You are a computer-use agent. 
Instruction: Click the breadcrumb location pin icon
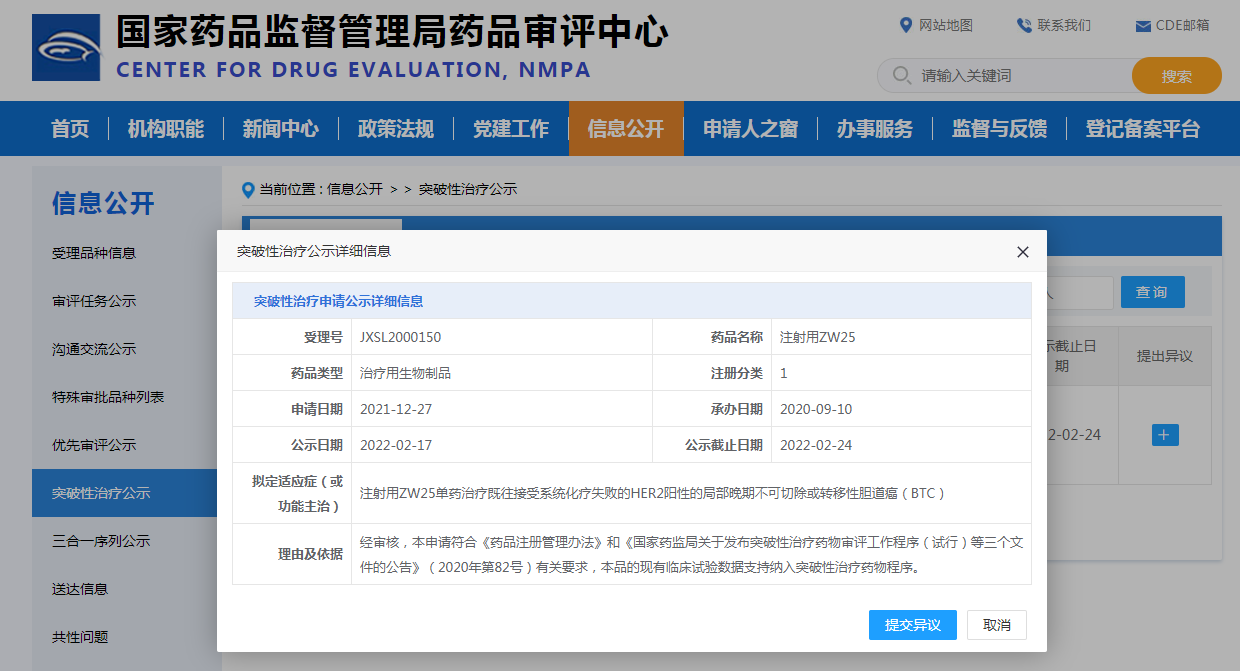pos(248,190)
